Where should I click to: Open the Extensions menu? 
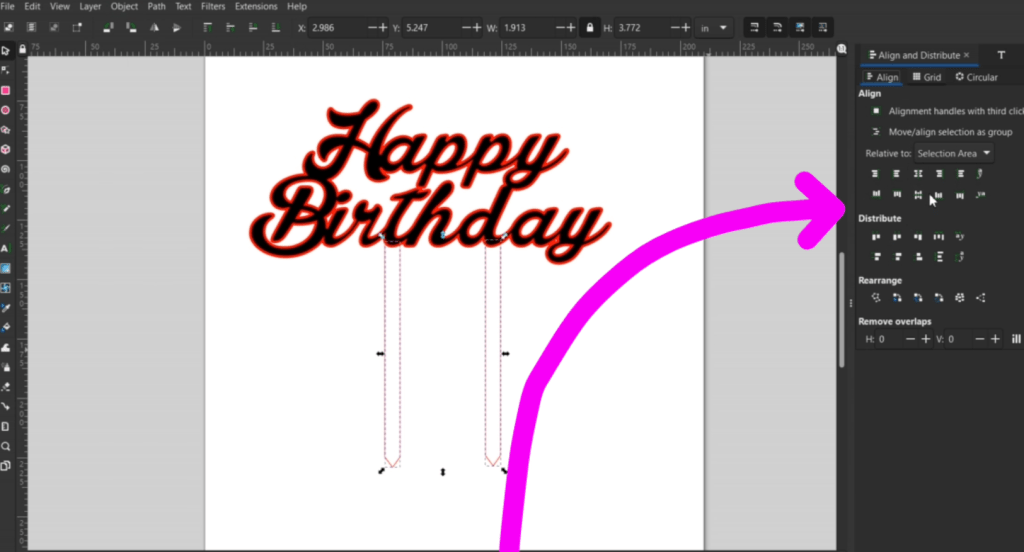(256, 6)
